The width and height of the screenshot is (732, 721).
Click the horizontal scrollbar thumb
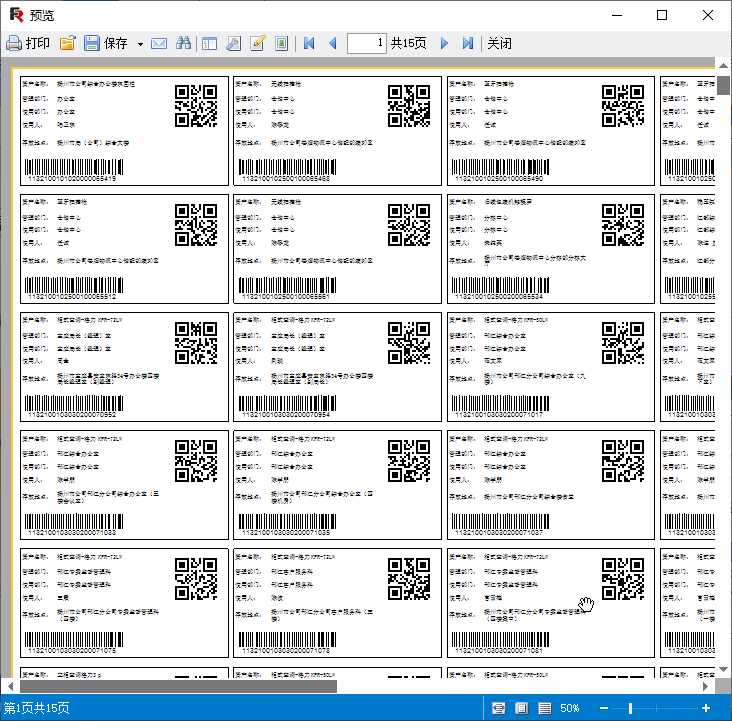tap(178, 686)
